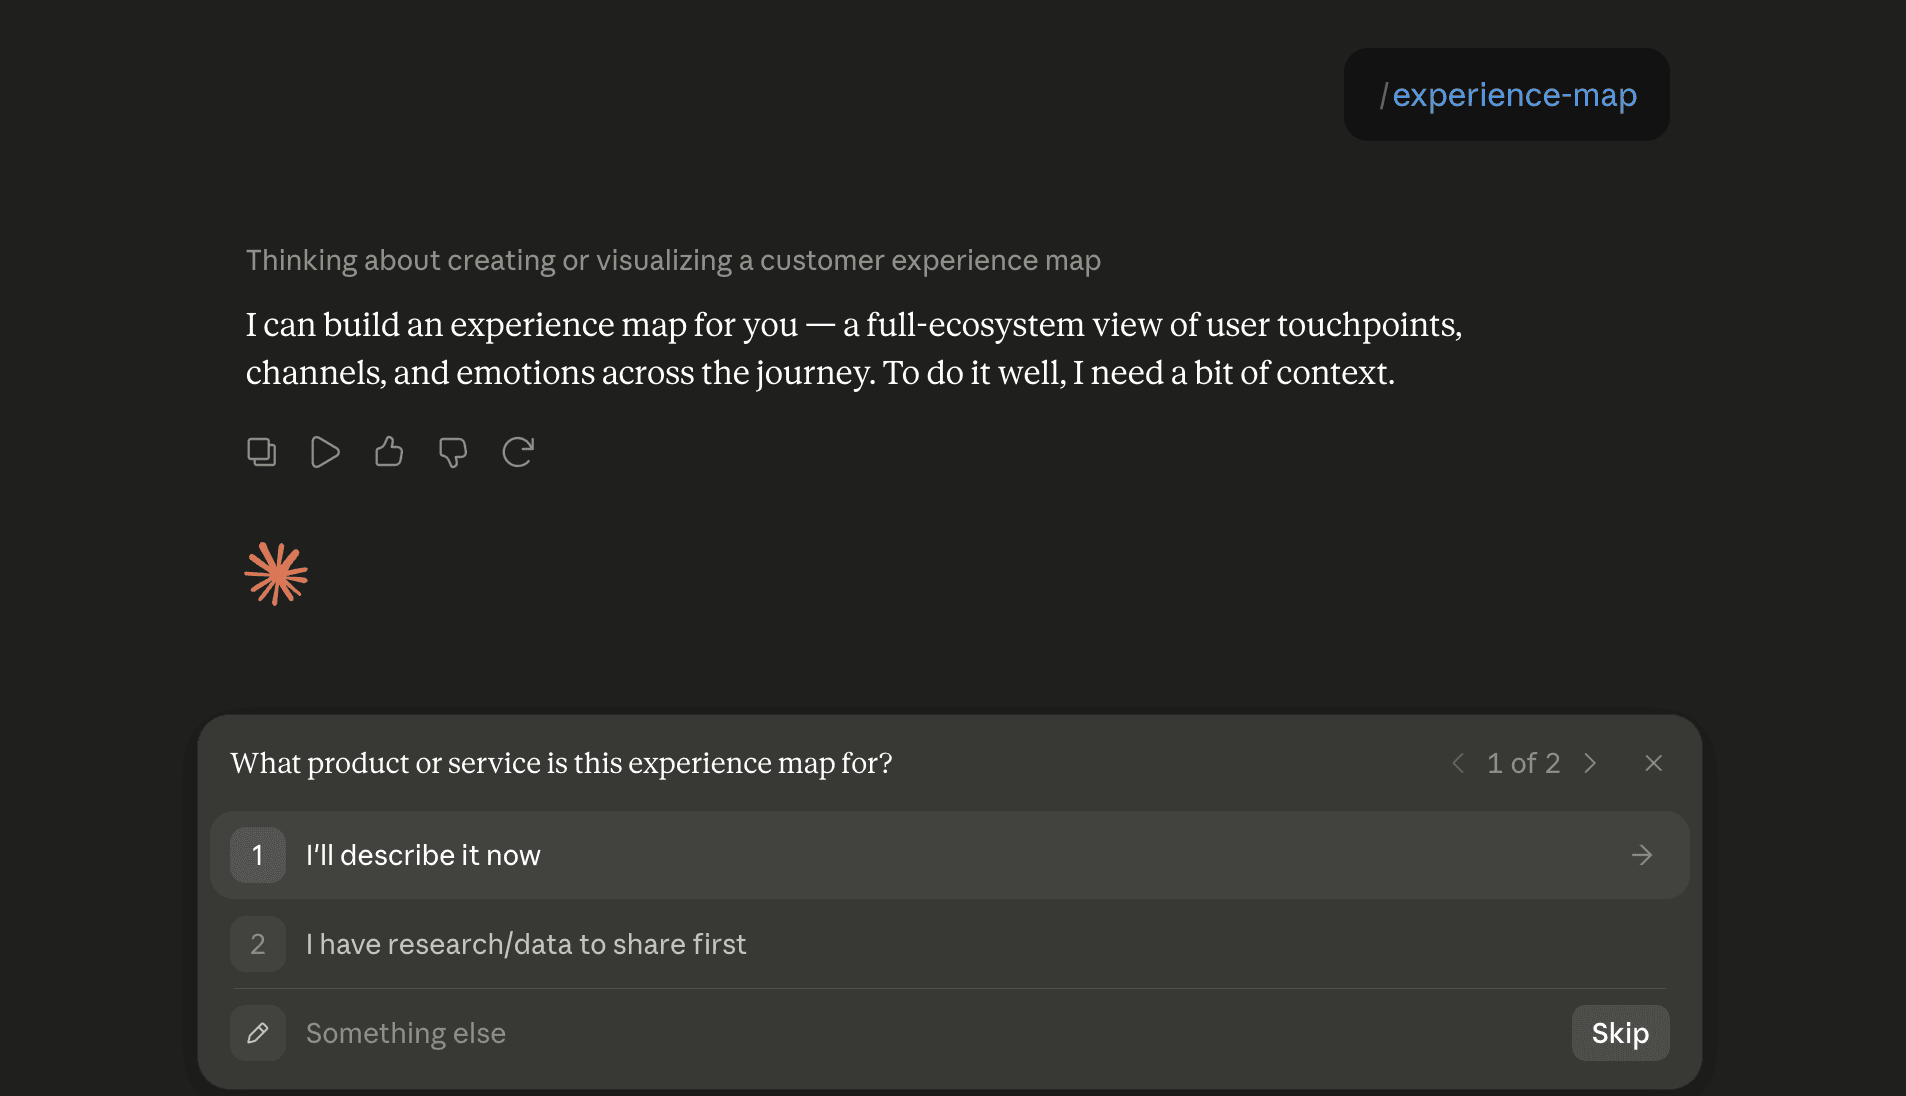Click the "What product or service" question text

561,763
